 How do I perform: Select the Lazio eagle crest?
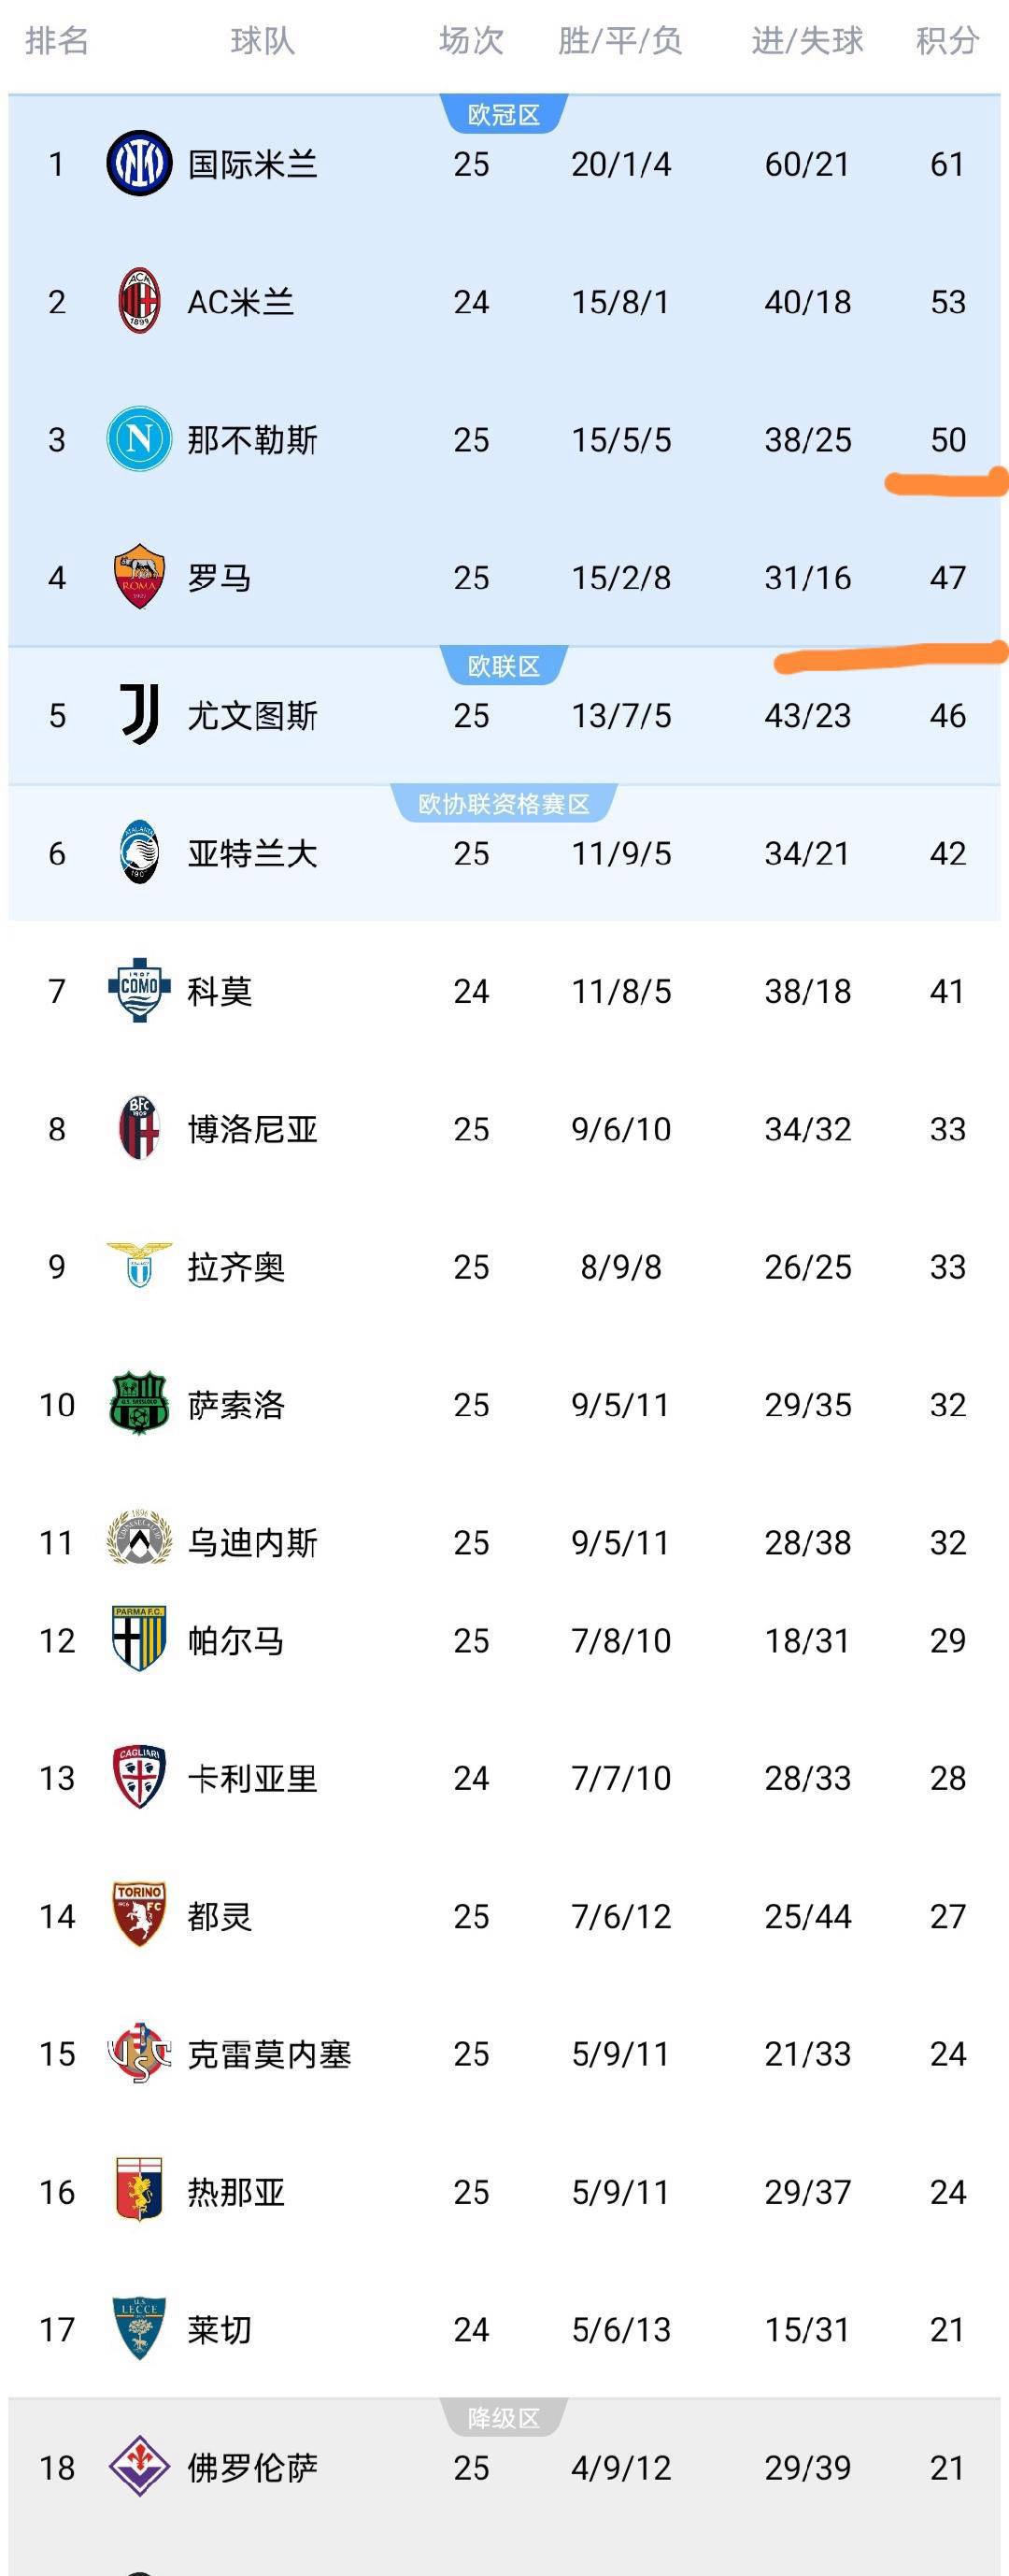pyautogui.click(x=139, y=1266)
